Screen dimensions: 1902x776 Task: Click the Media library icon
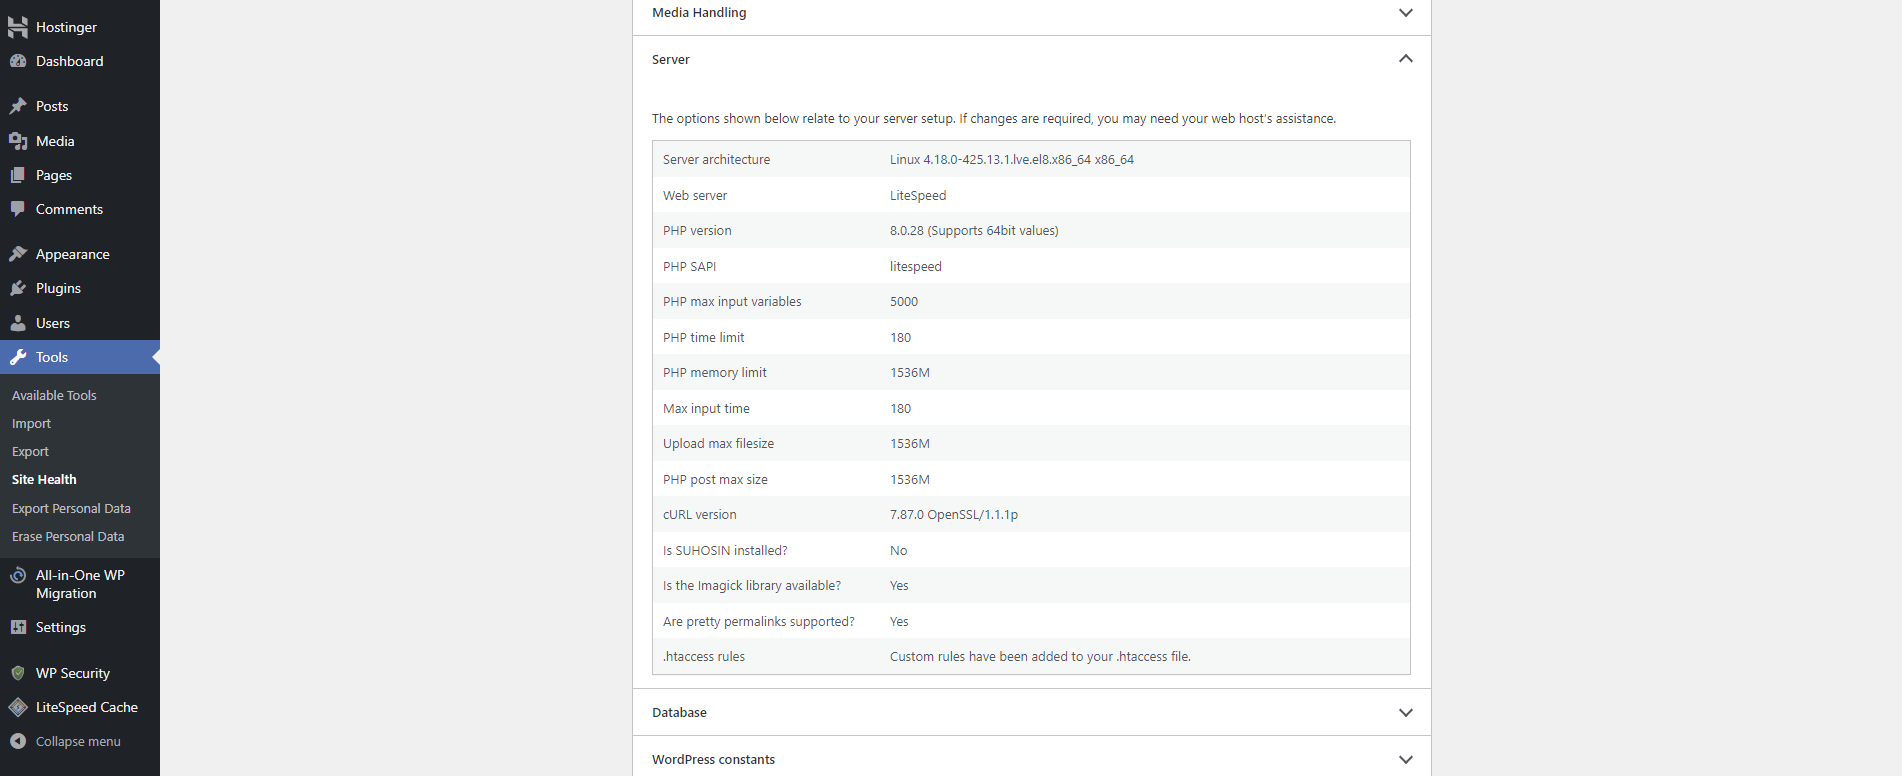click(18, 141)
